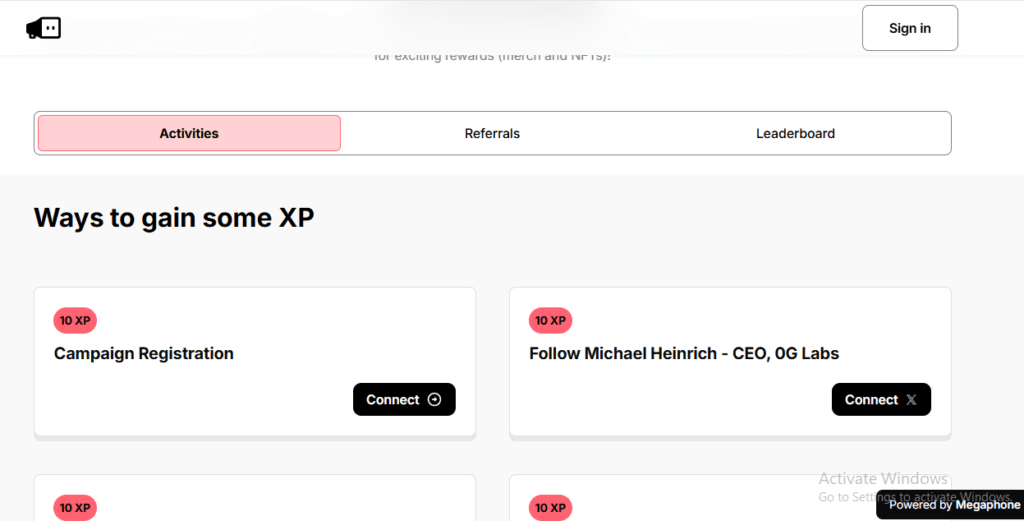Click the Activate Windows watermark heading
1024x521 pixels.
pos(882,479)
